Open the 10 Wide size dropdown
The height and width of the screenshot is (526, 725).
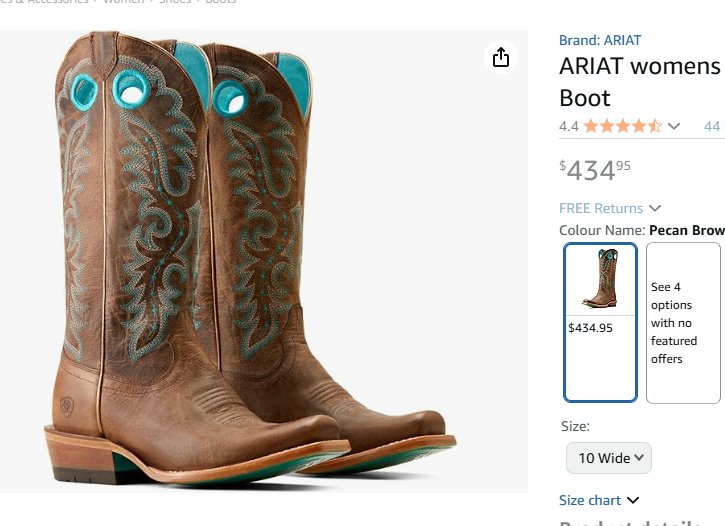pyautogui.click(x=608, y=458)
